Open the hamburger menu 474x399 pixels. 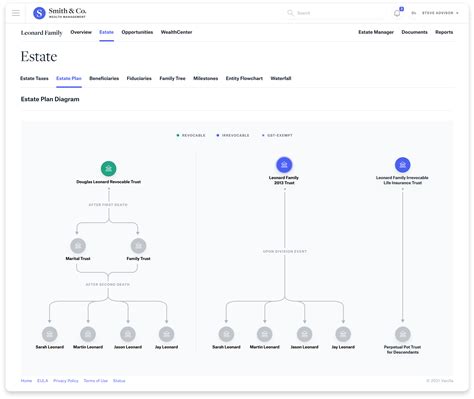(x=16, y=13)
